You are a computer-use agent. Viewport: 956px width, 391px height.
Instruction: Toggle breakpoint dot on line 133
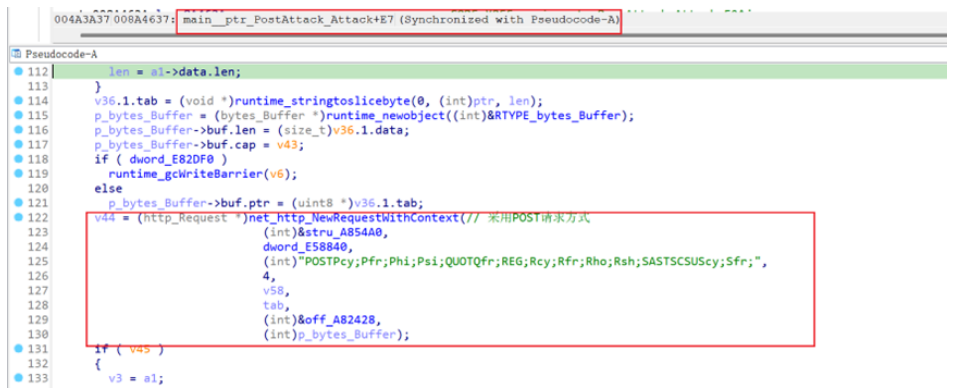tap(18, 379)
